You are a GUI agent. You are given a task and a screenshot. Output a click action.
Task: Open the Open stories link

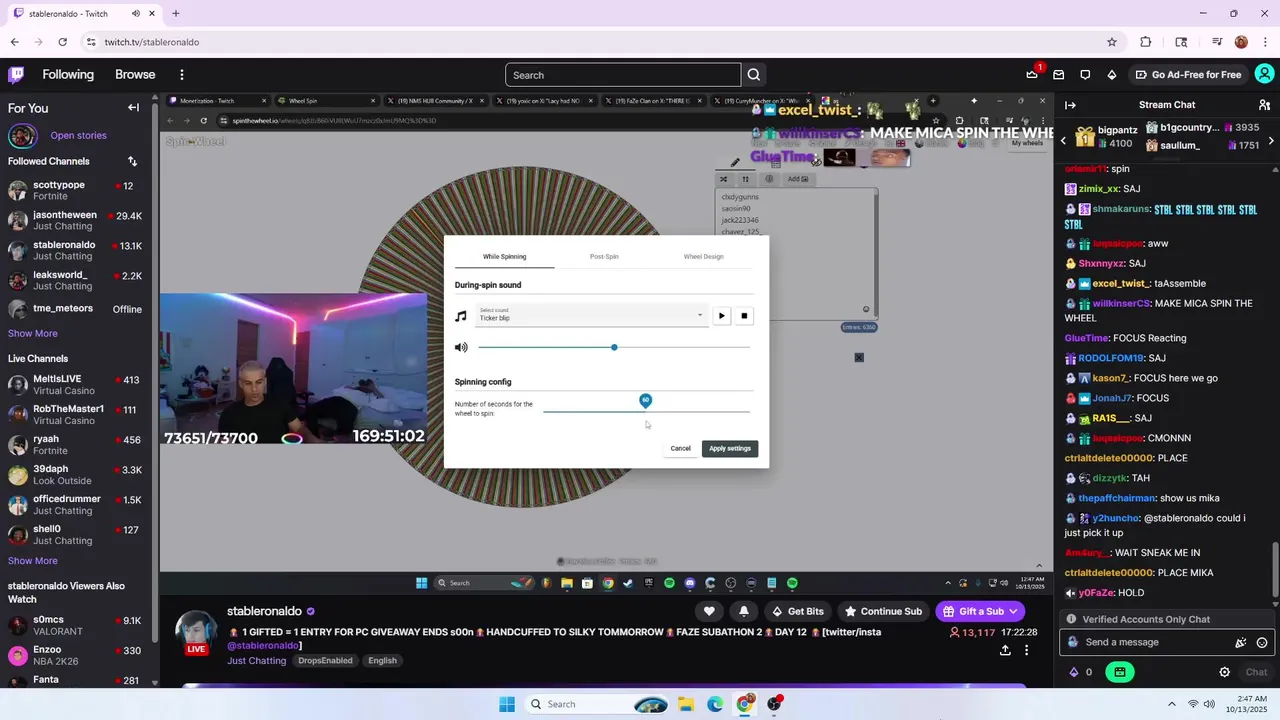click(78, 135)
